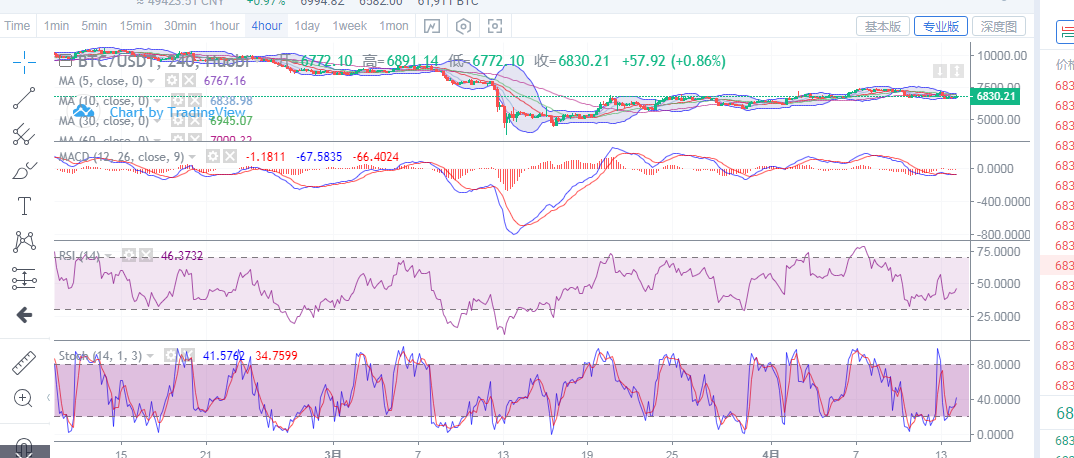The height and width of the screenshot is (458, 1074).
Task: Click the 4月 date on time axis
Action: pyautogui.click(x=773, y=453)
